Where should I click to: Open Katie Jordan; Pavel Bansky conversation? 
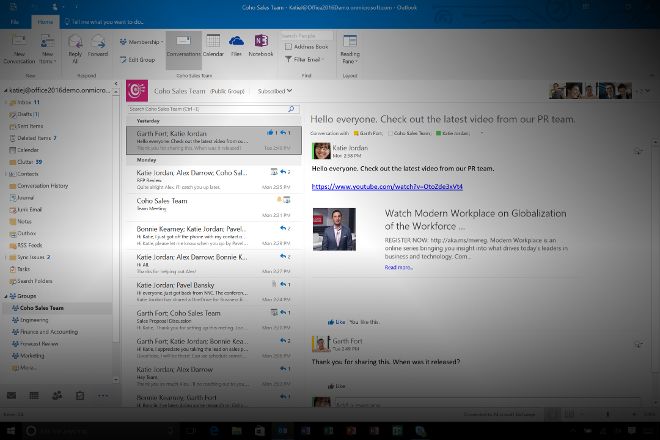click(214, 292)
